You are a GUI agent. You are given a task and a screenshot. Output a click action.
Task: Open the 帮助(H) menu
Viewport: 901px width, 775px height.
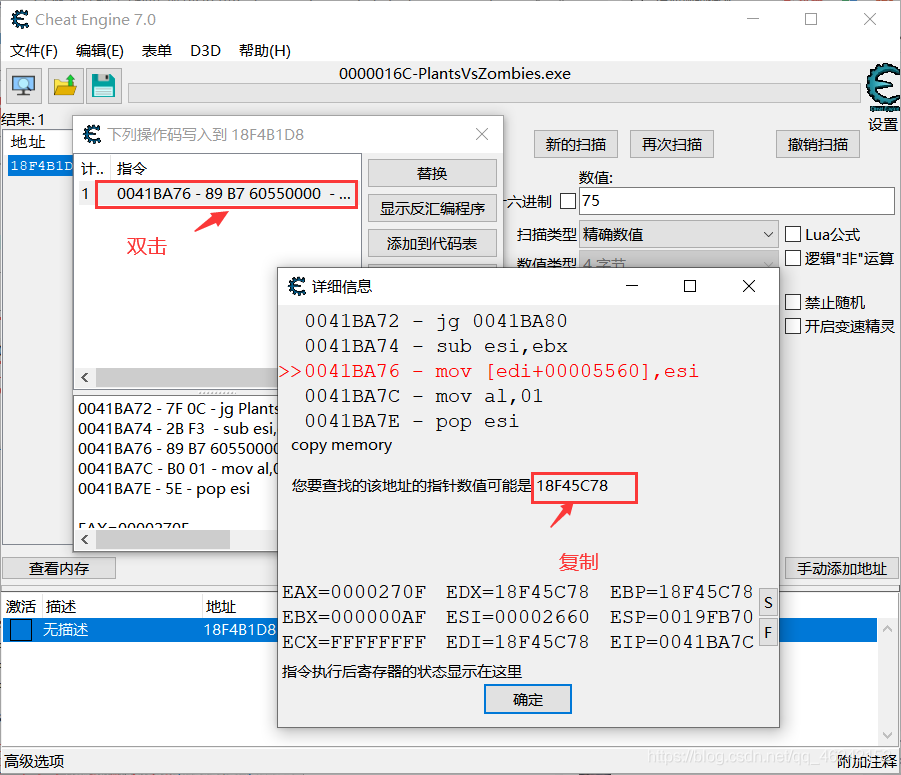265,51
